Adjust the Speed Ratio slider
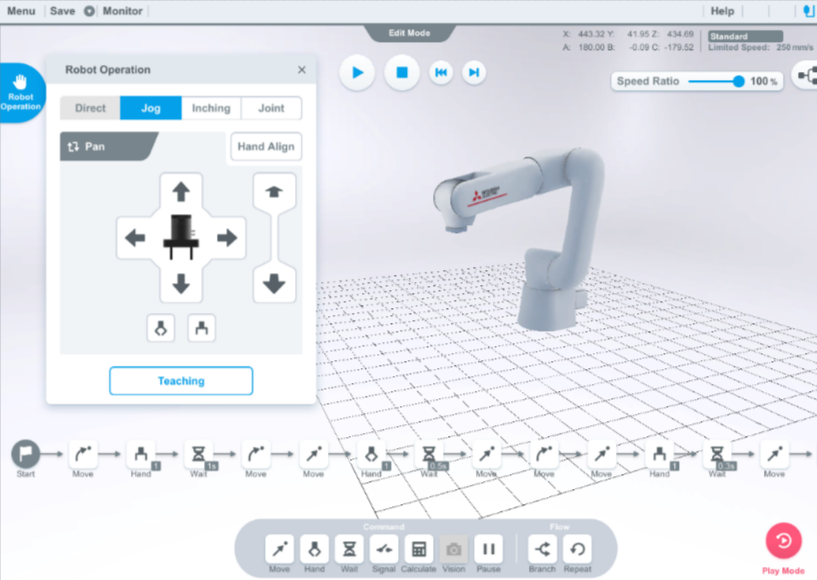817x580 pixels. pyautogui.click(x=739, y=81)
